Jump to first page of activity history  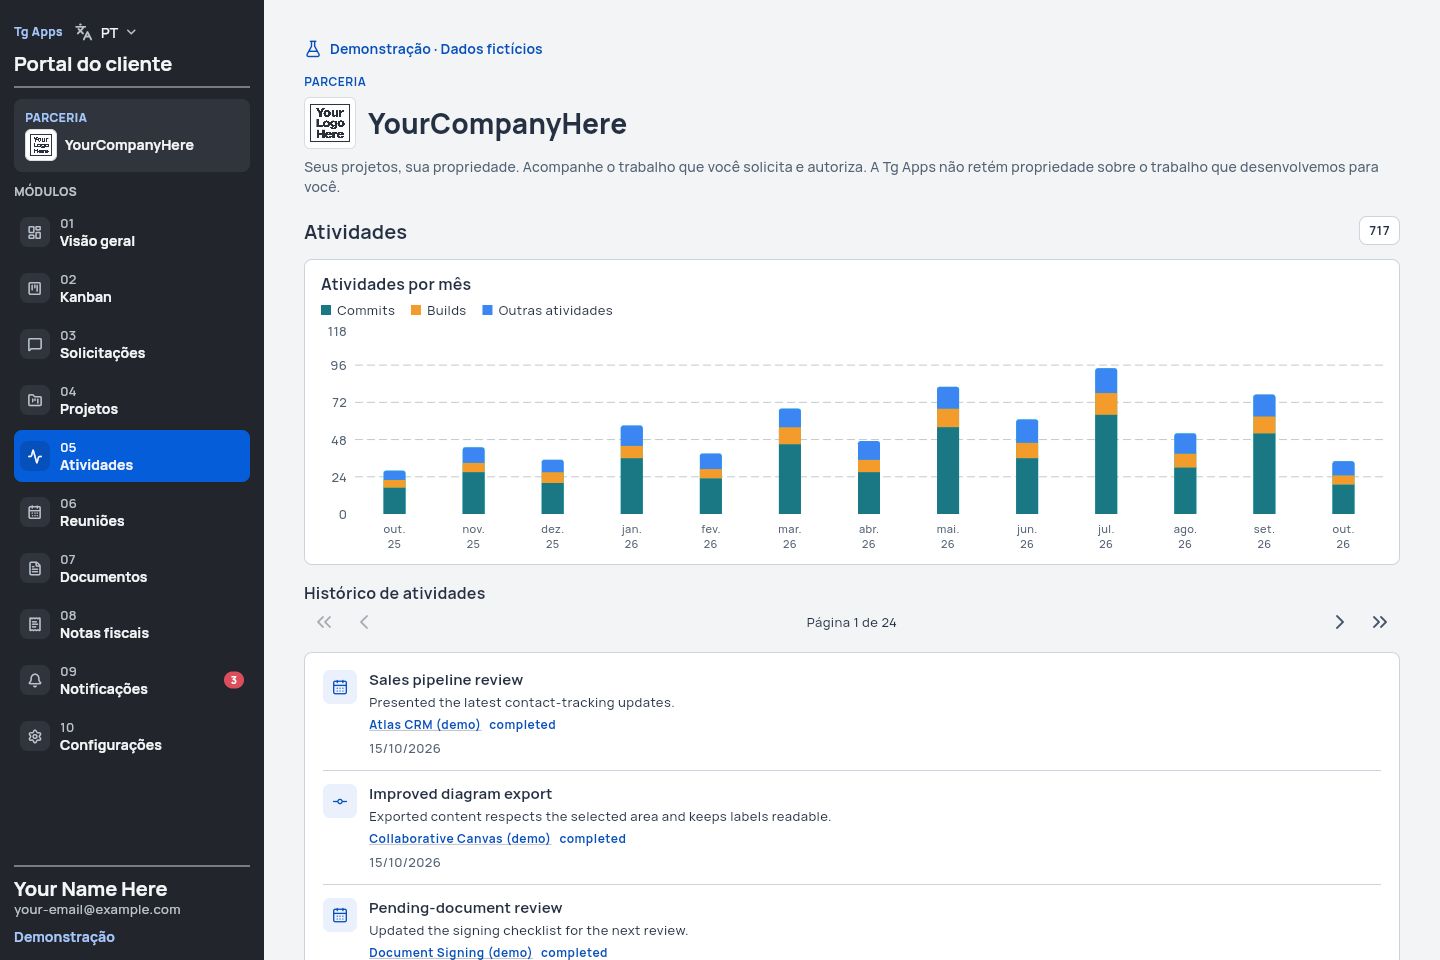pos(324,622)
